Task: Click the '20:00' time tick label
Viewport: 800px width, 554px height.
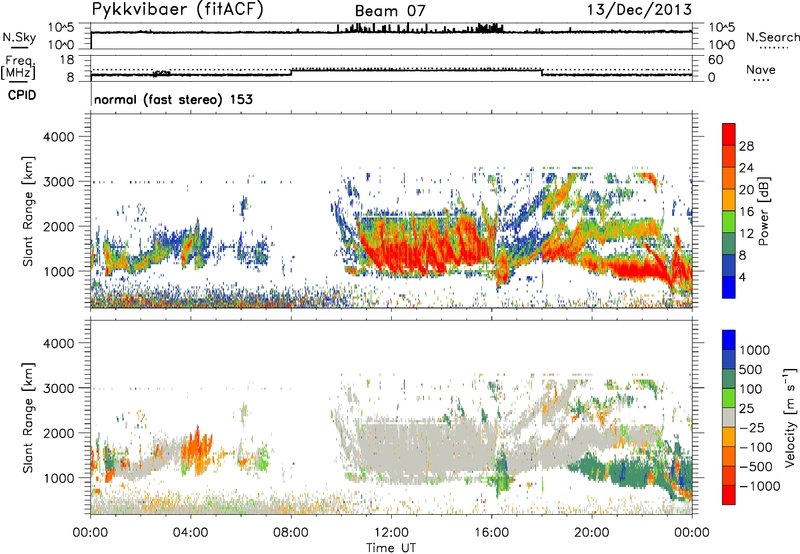Action: tap(592, 533)
